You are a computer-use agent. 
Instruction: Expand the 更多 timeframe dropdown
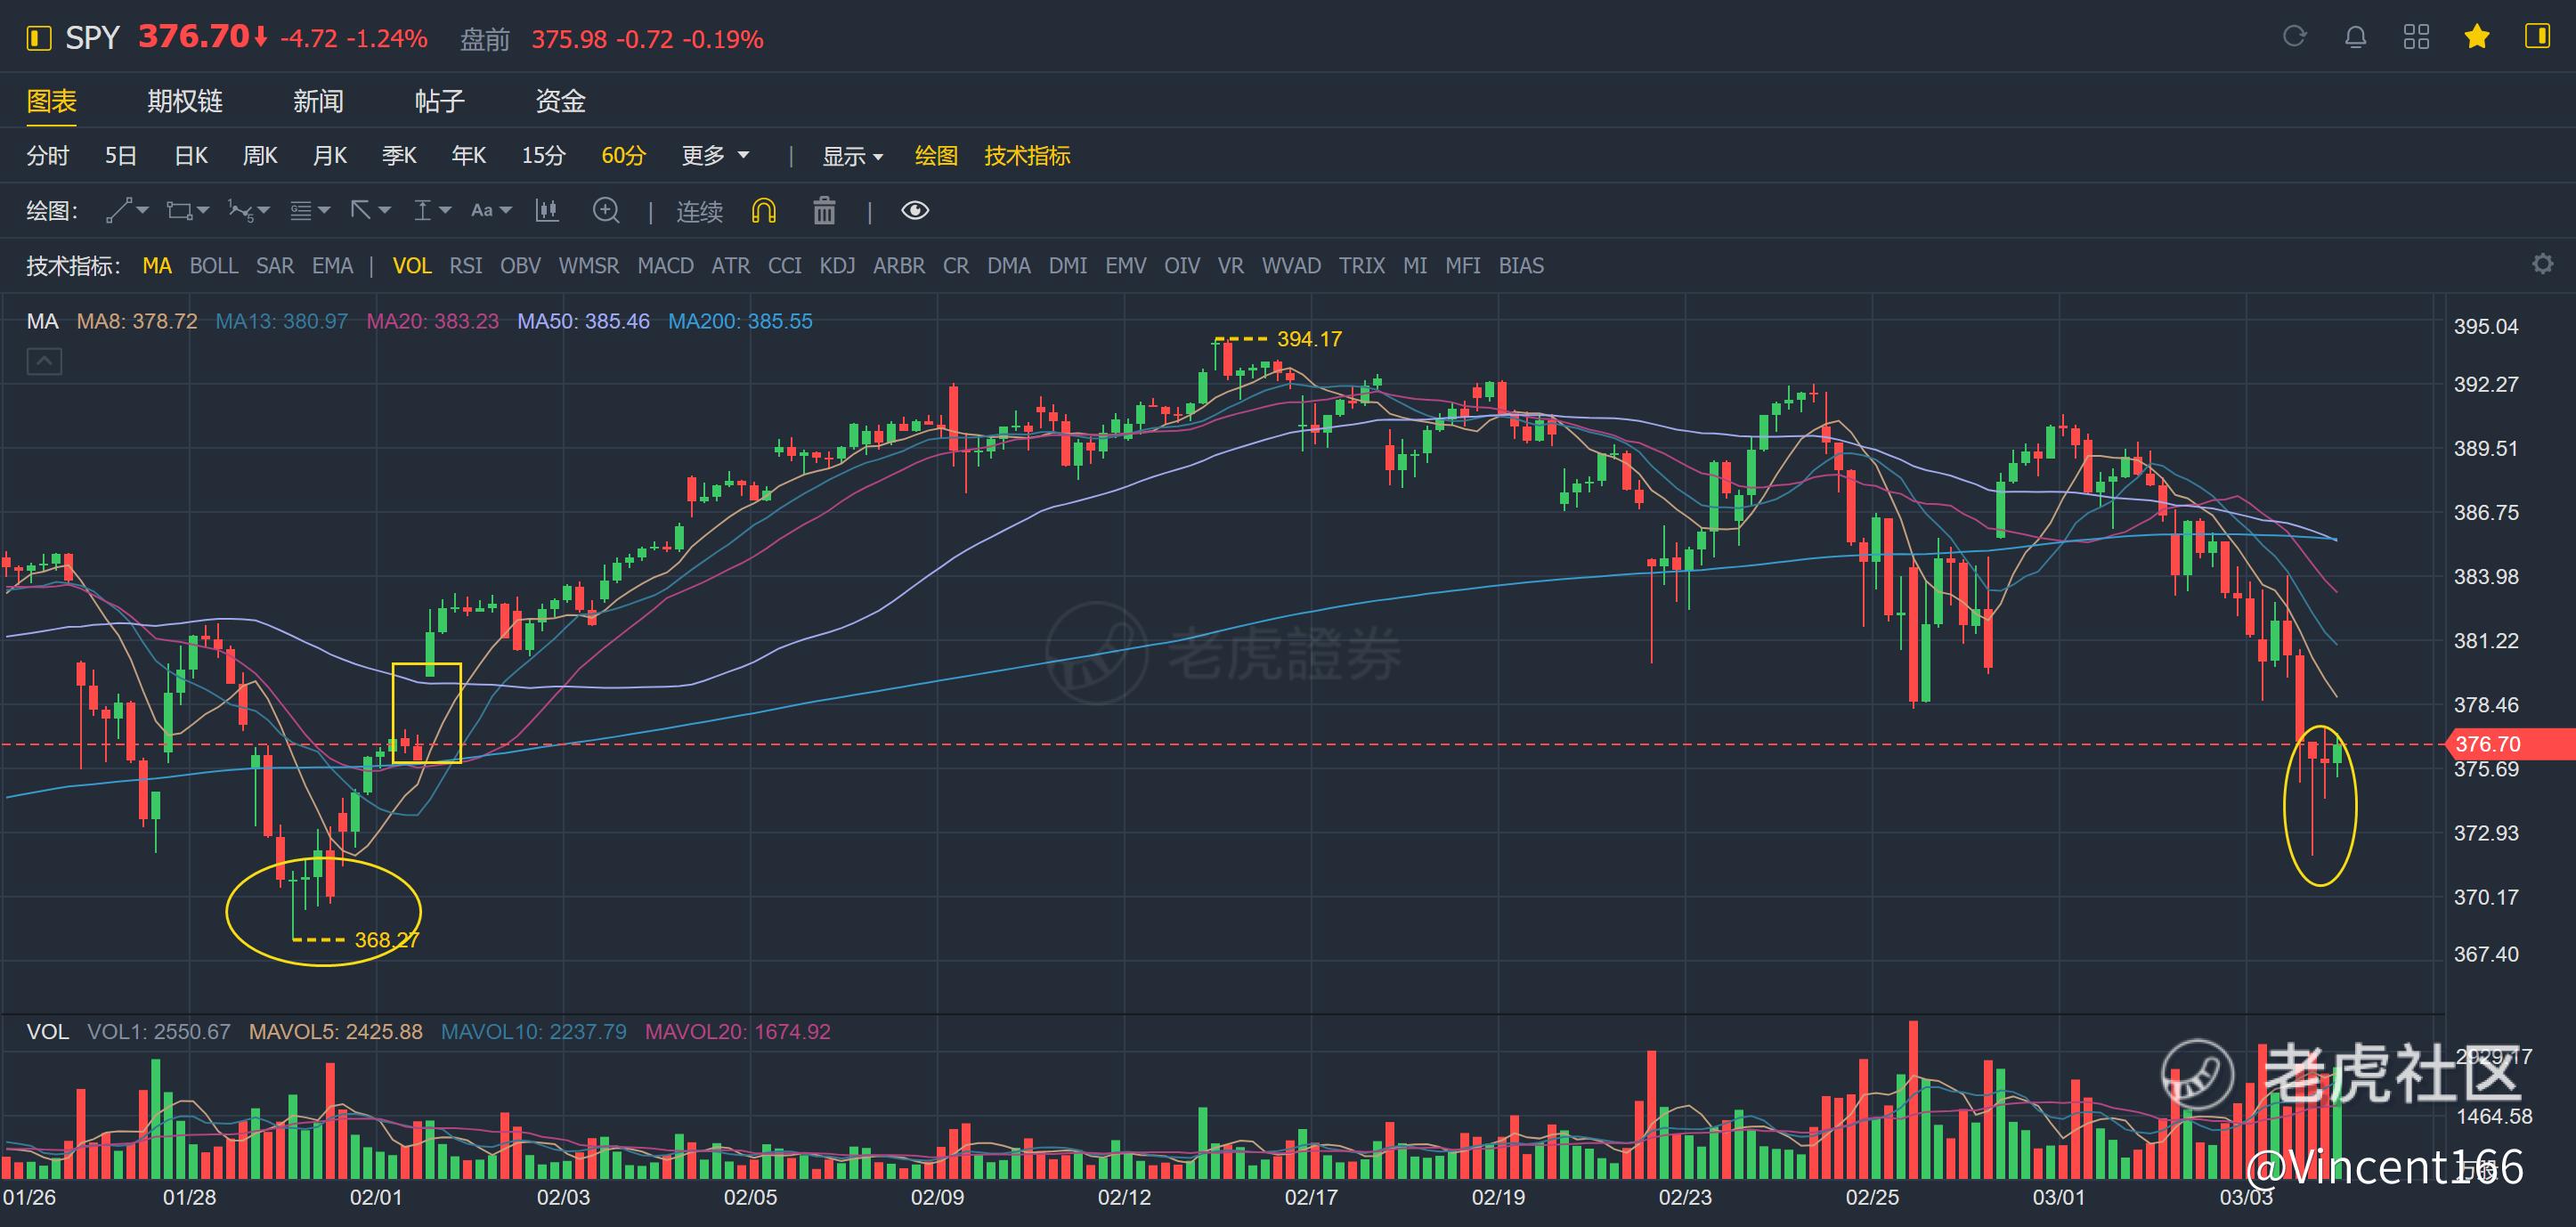tap(714, 156)
